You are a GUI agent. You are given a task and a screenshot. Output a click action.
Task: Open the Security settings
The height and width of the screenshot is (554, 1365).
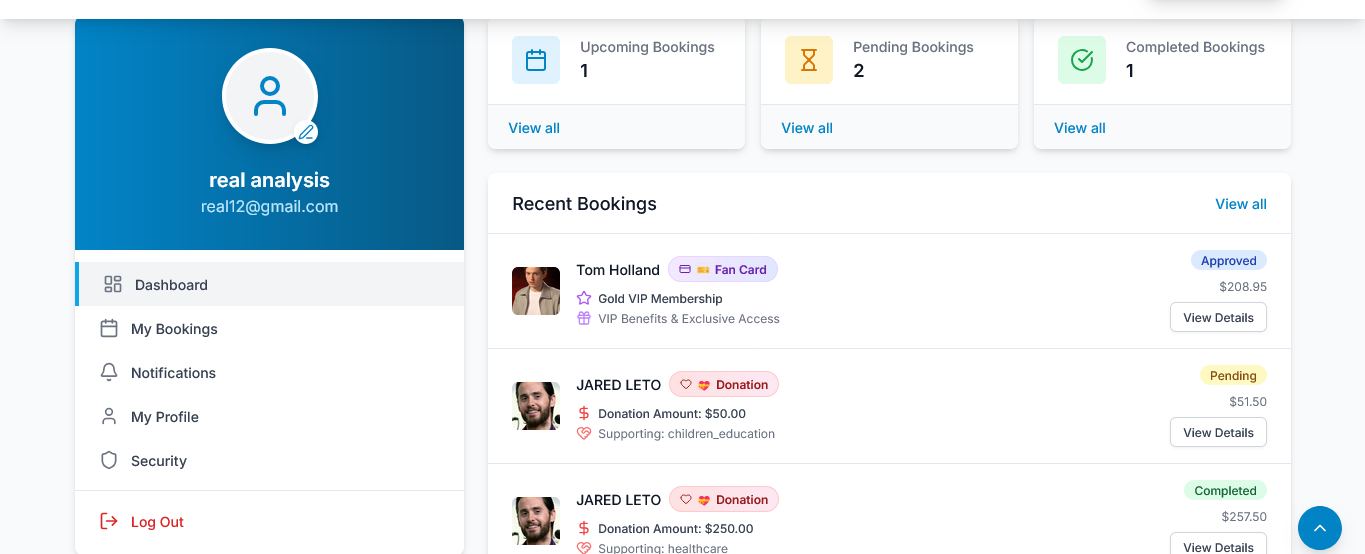(269, 460)
